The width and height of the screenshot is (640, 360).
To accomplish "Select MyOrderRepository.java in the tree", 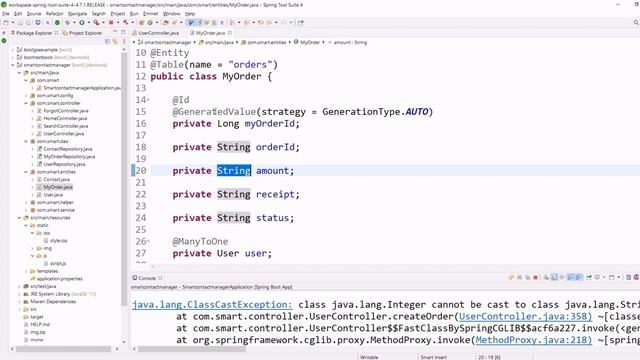I will [x=69, y=156].
